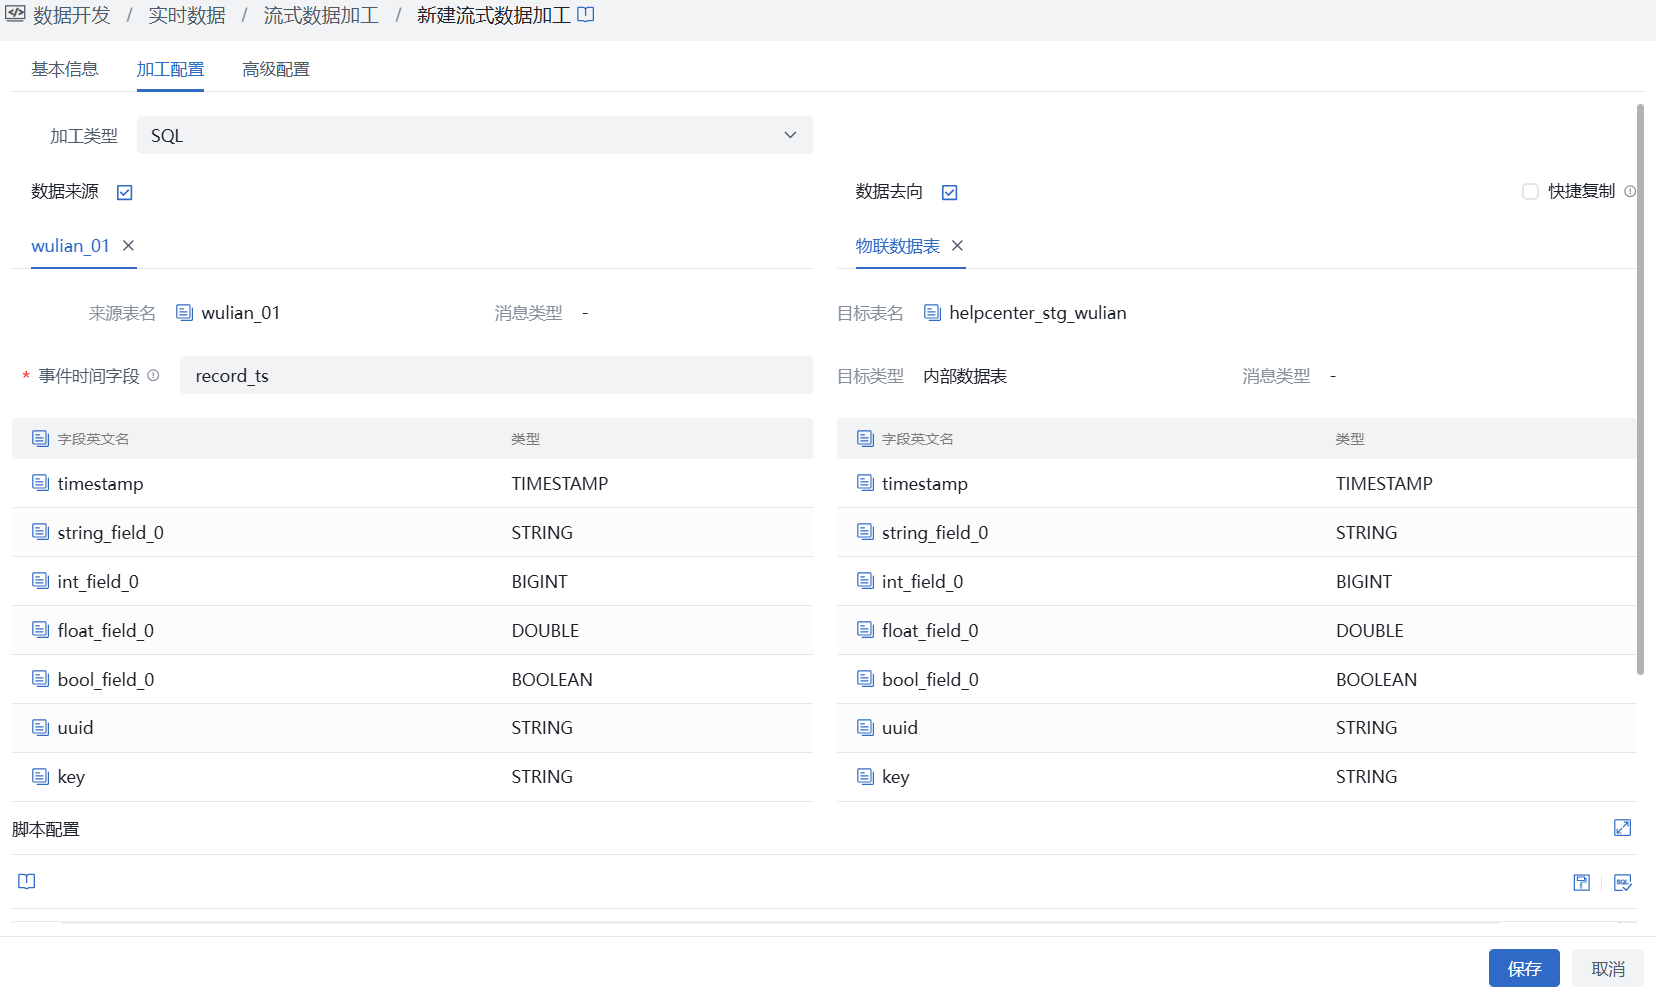Click 脚本配置 section heading
Image resolution: width=1656 pixels, height=999 pixels.
pos(46,829)
